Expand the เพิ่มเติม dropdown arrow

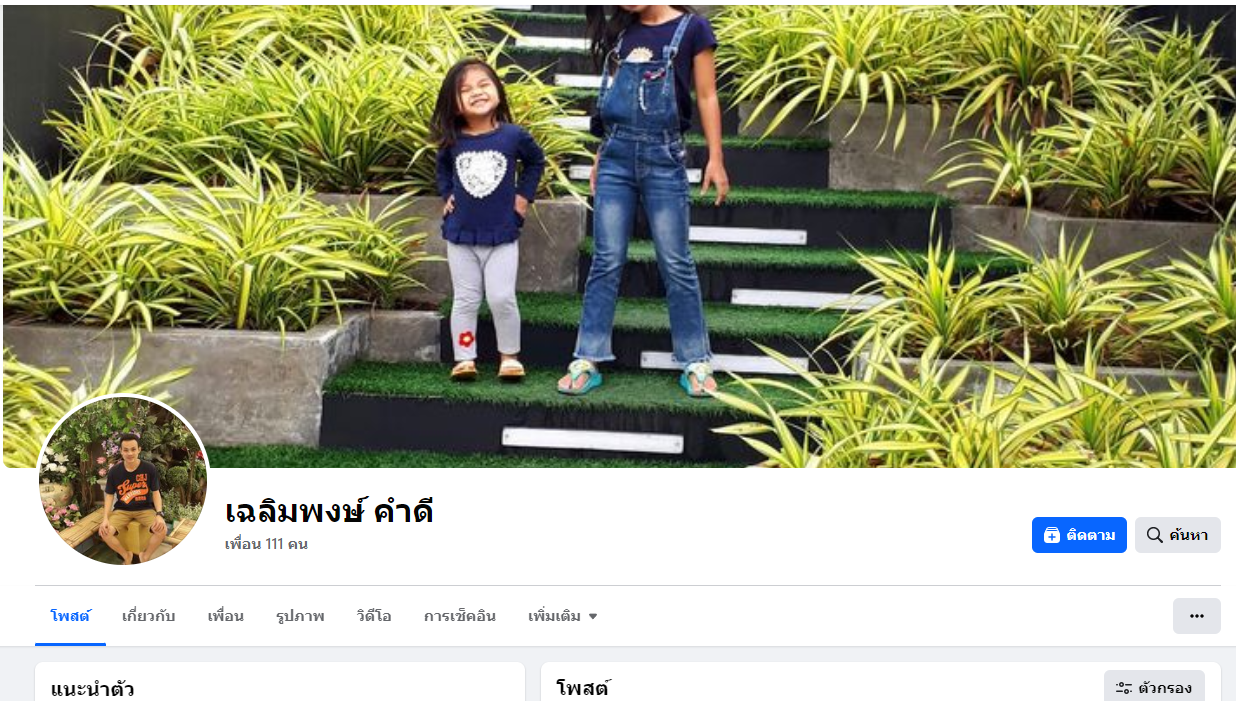click(x=593, y=617)
